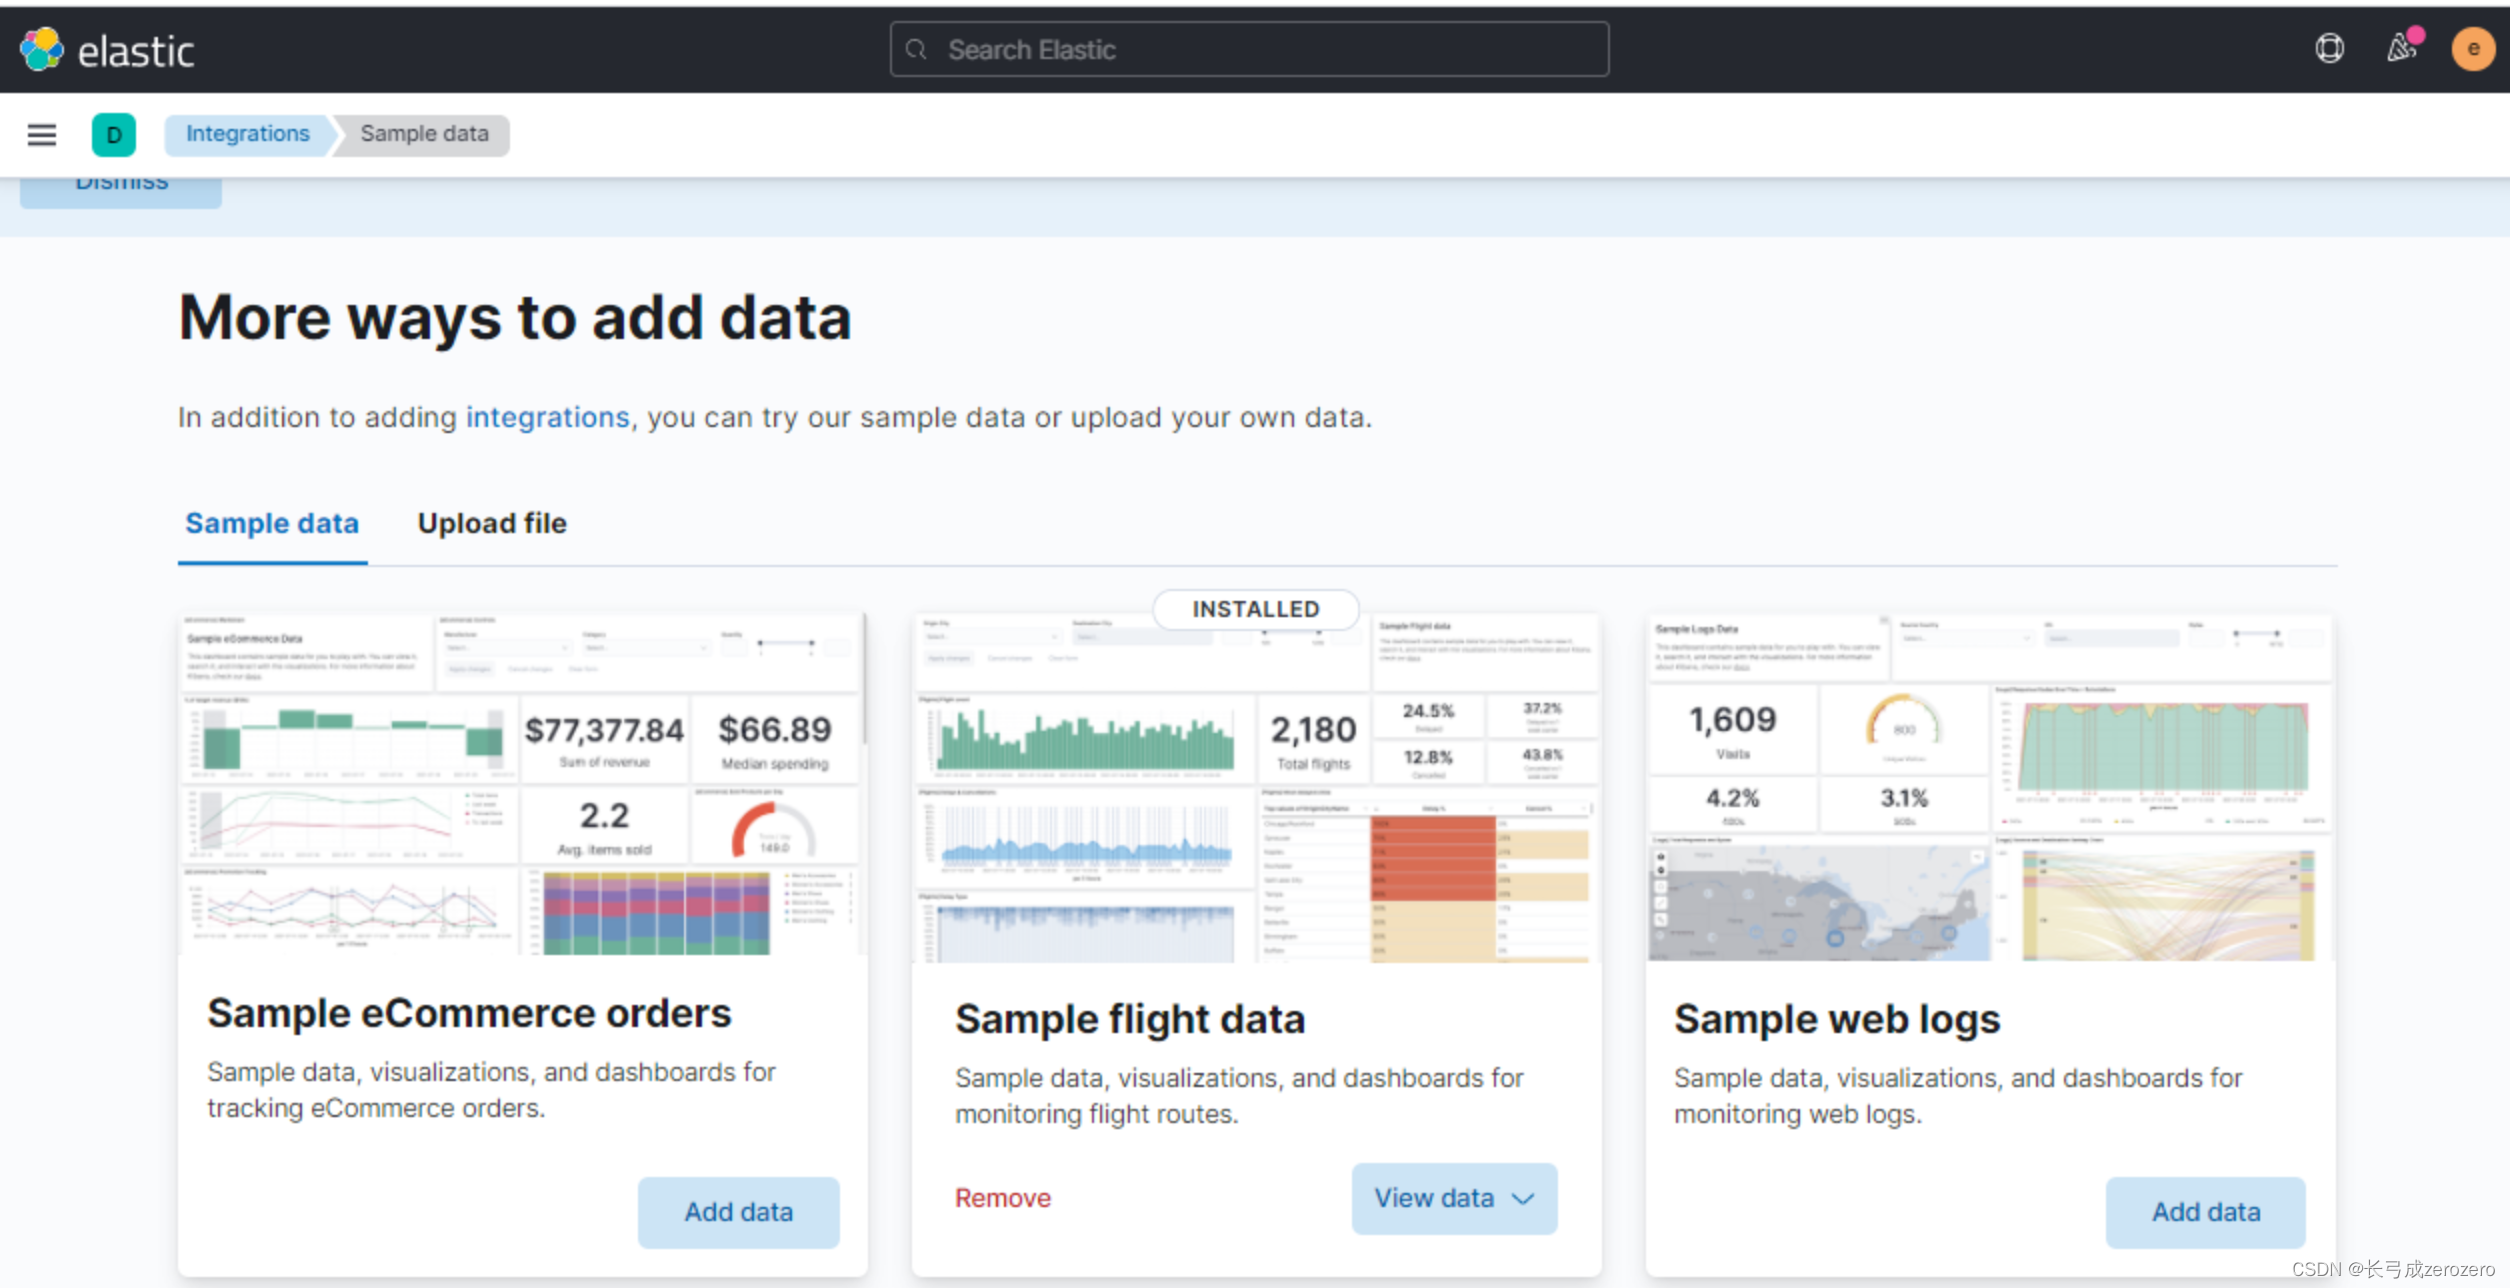This screenshot has height=1288, width=2510.
Task: Switch to the Upload file tab
Action: 492,523
